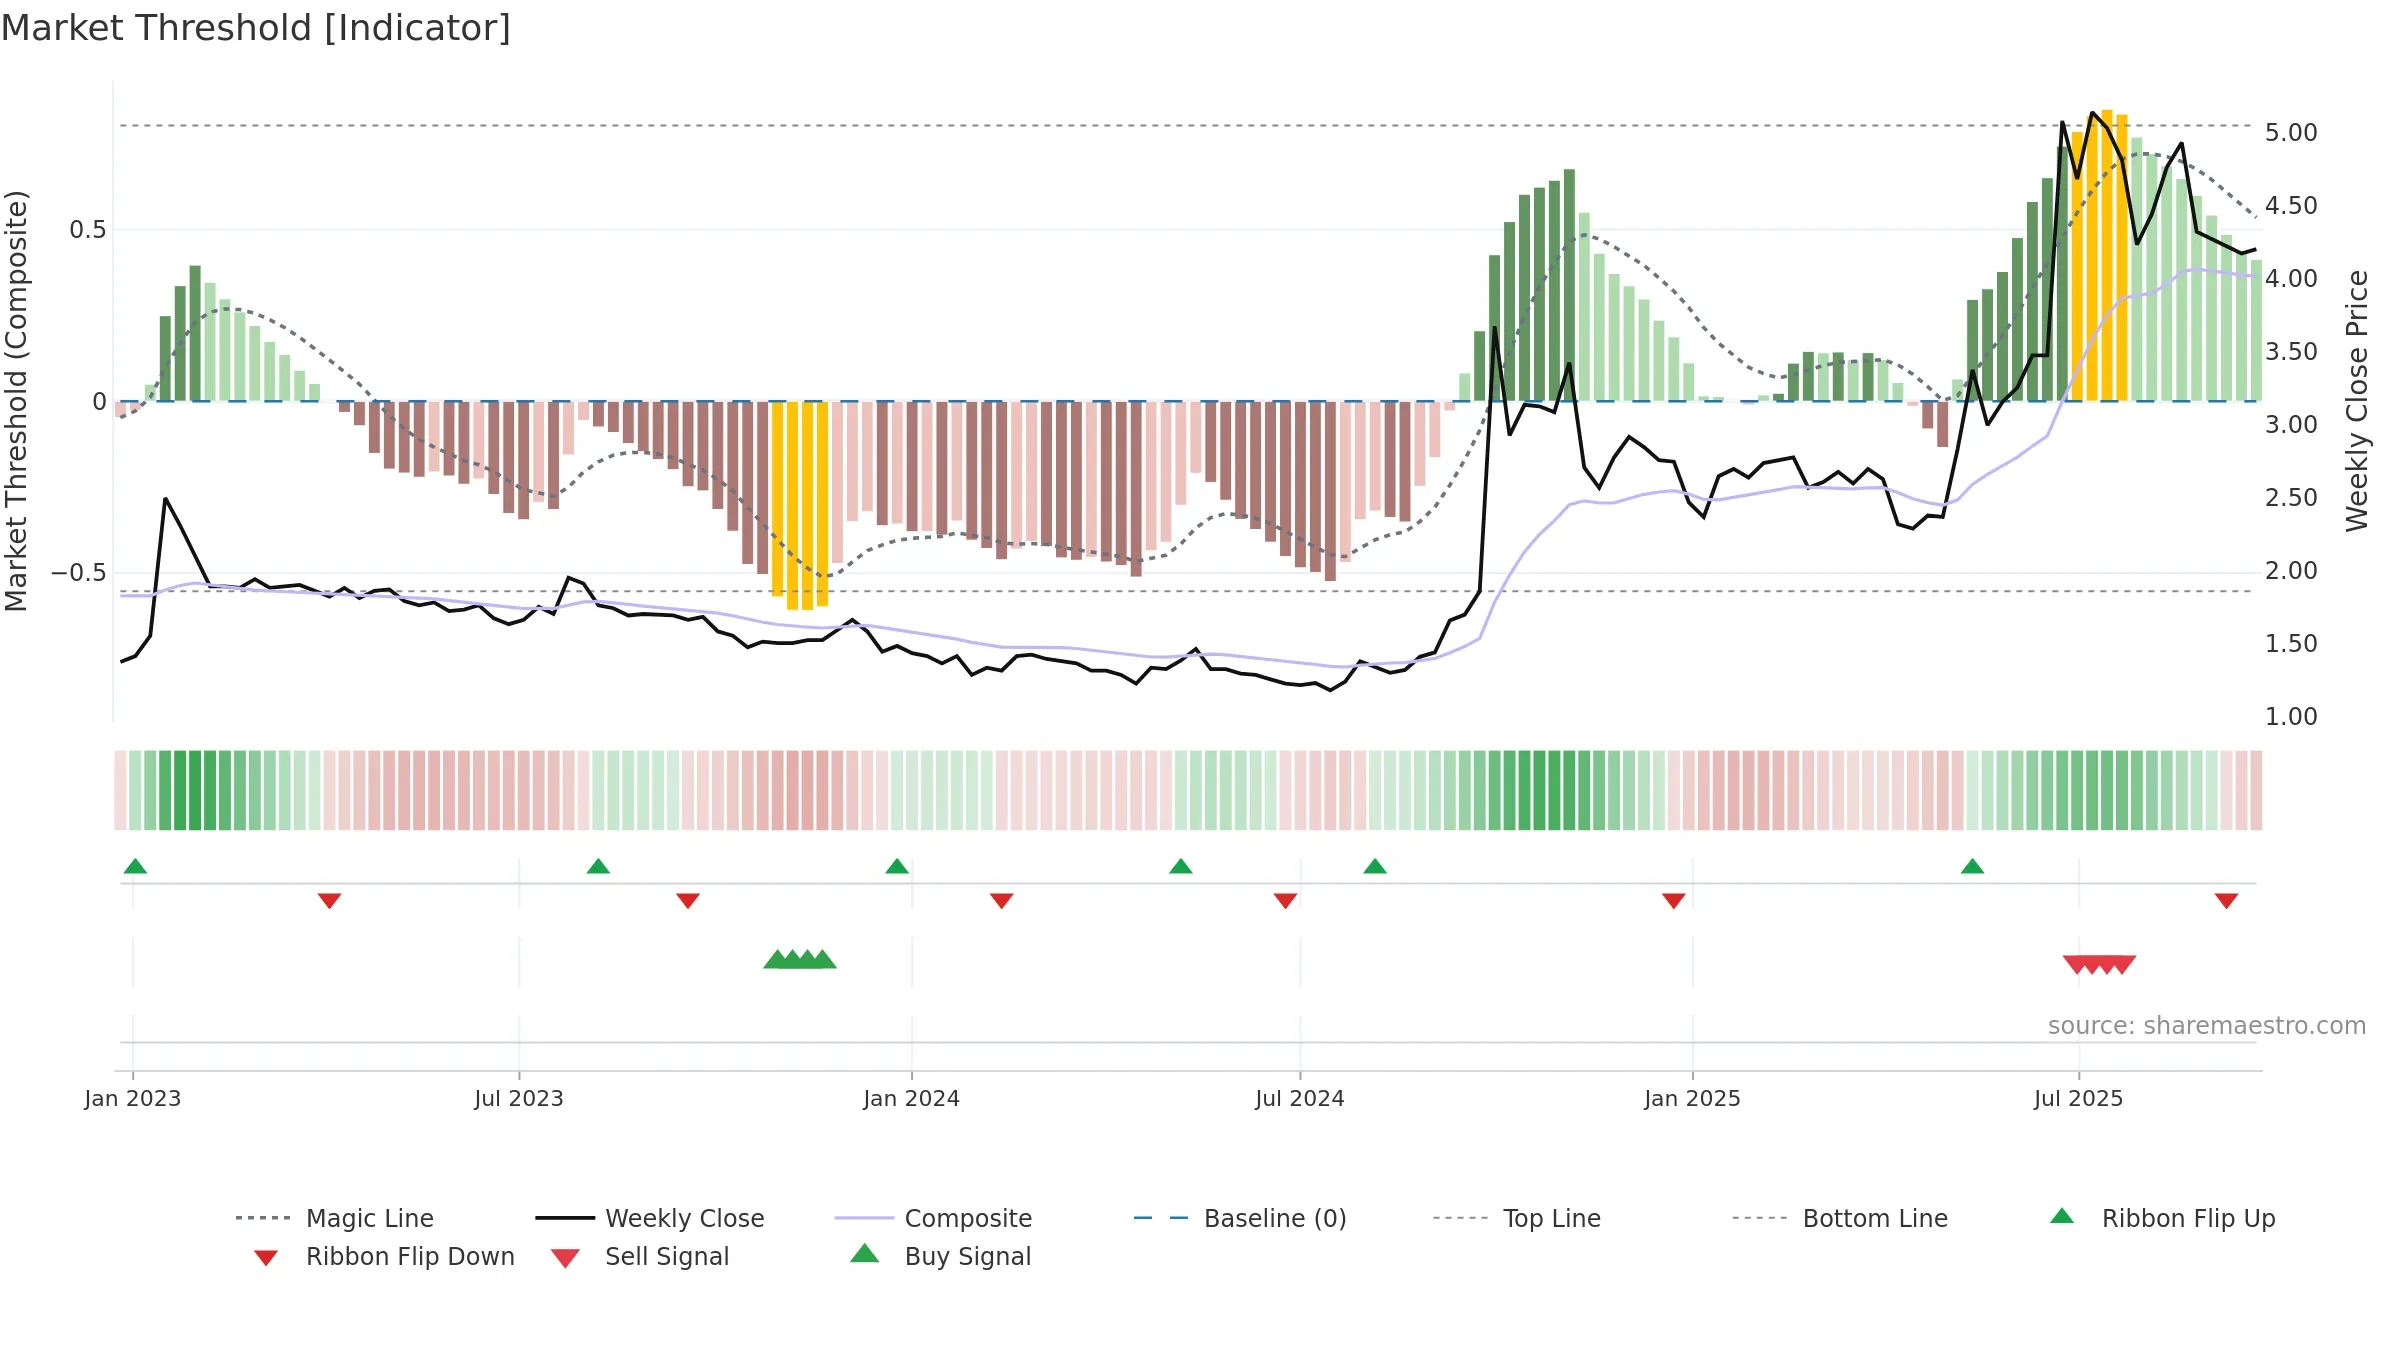This screenshot has width=2400, height=1350.
Task: Click the red Ribbon Flip Down legend triangle icon
Action: coord(266,1258)
